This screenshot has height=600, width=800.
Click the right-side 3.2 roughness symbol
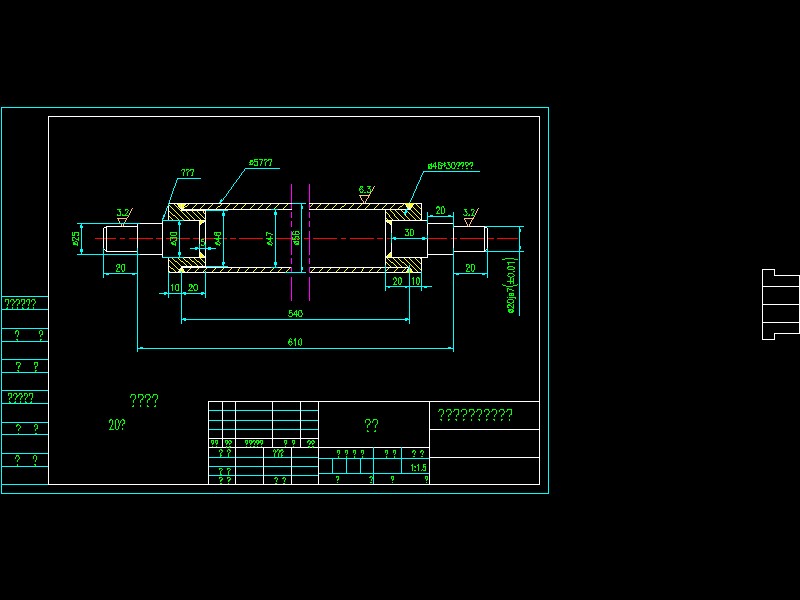tap(469, 212)
